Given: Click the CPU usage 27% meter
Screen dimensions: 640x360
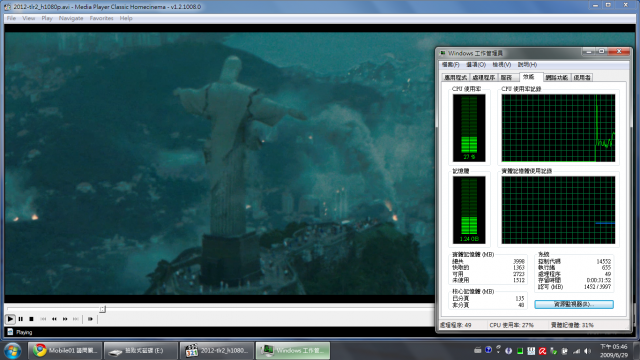Looking at the screenshot, I should pos(469,128).
